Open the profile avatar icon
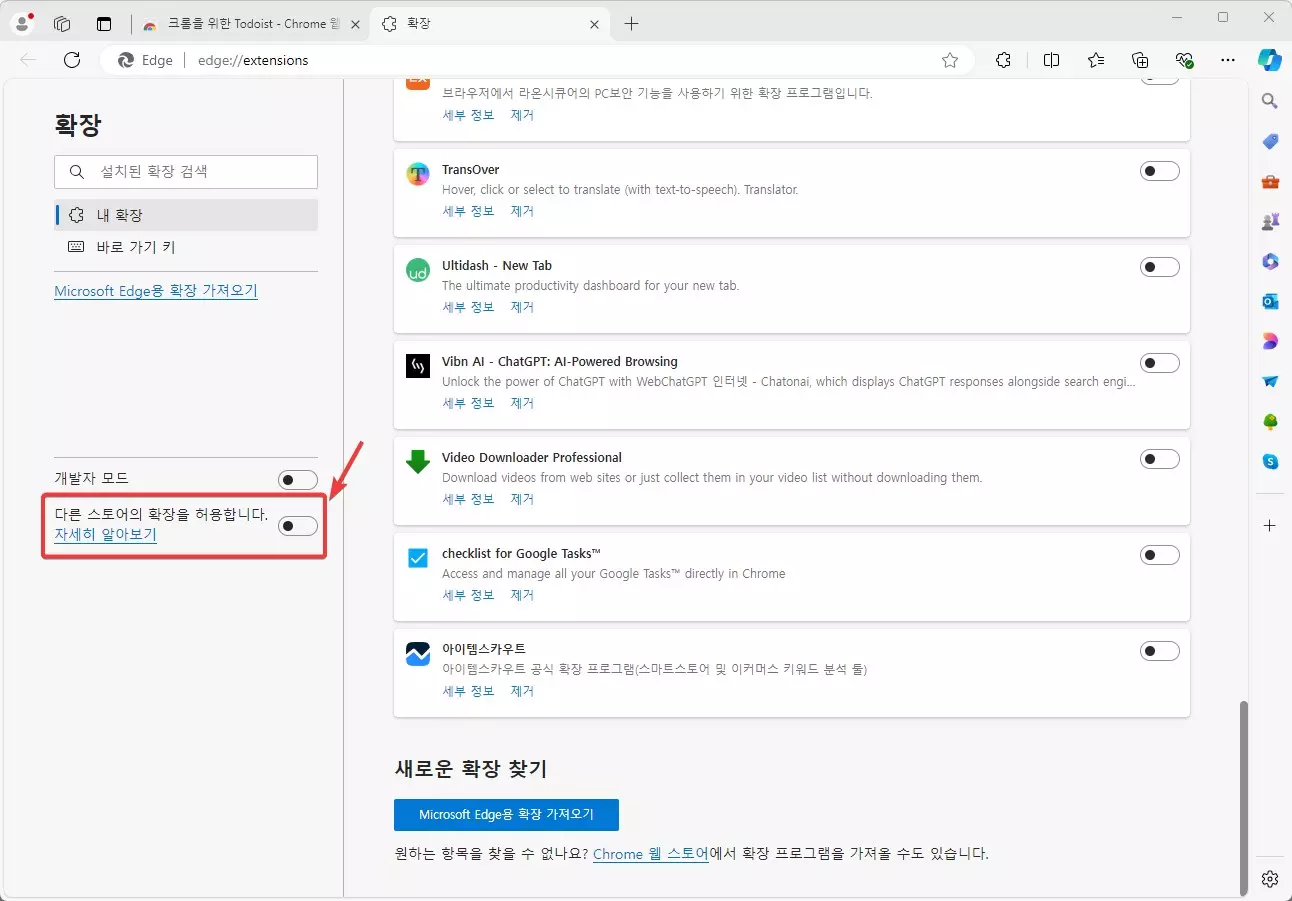Viewport: 1292px width, 901px height. (22, 23)
